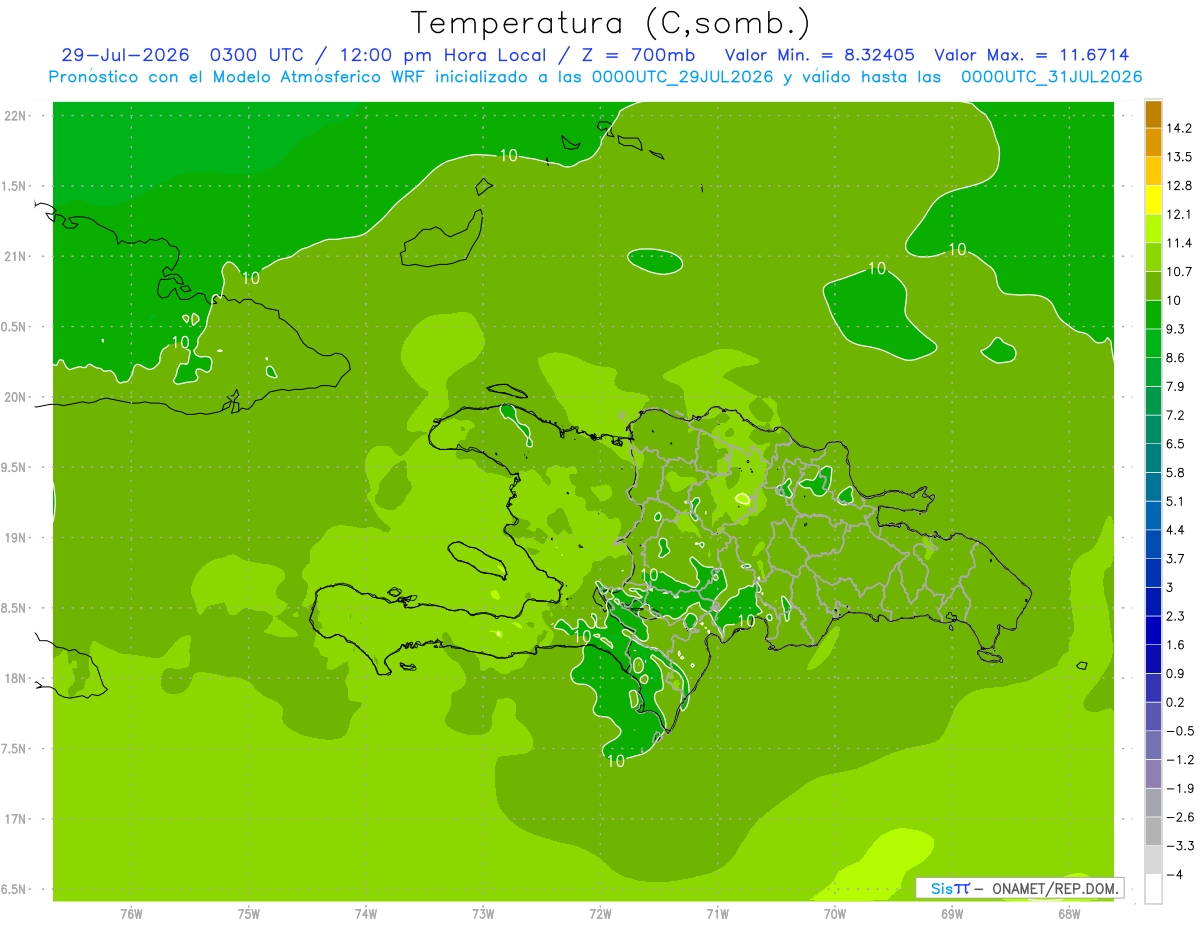The width and height of the screenshot is (1200, 927).
Task: Select legend color swatch between -3.3 and -2.6
Action: point(1153,832)
